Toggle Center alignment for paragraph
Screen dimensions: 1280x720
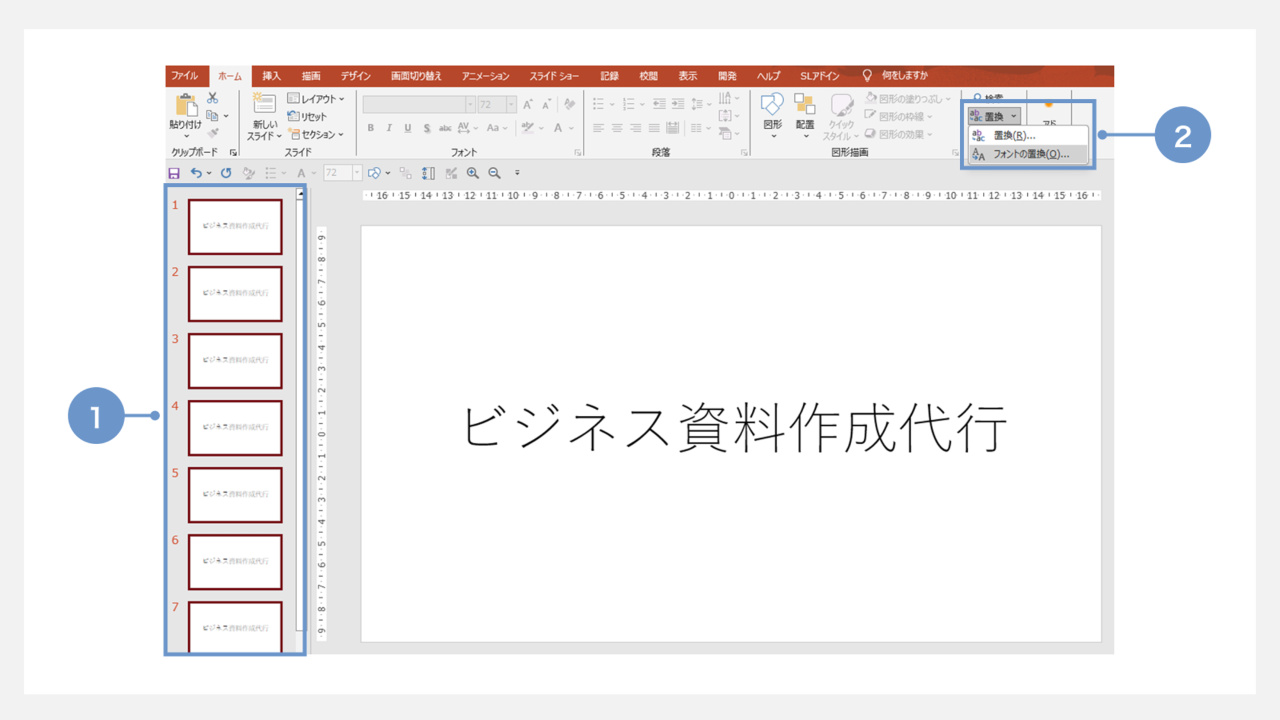[617, 128]
